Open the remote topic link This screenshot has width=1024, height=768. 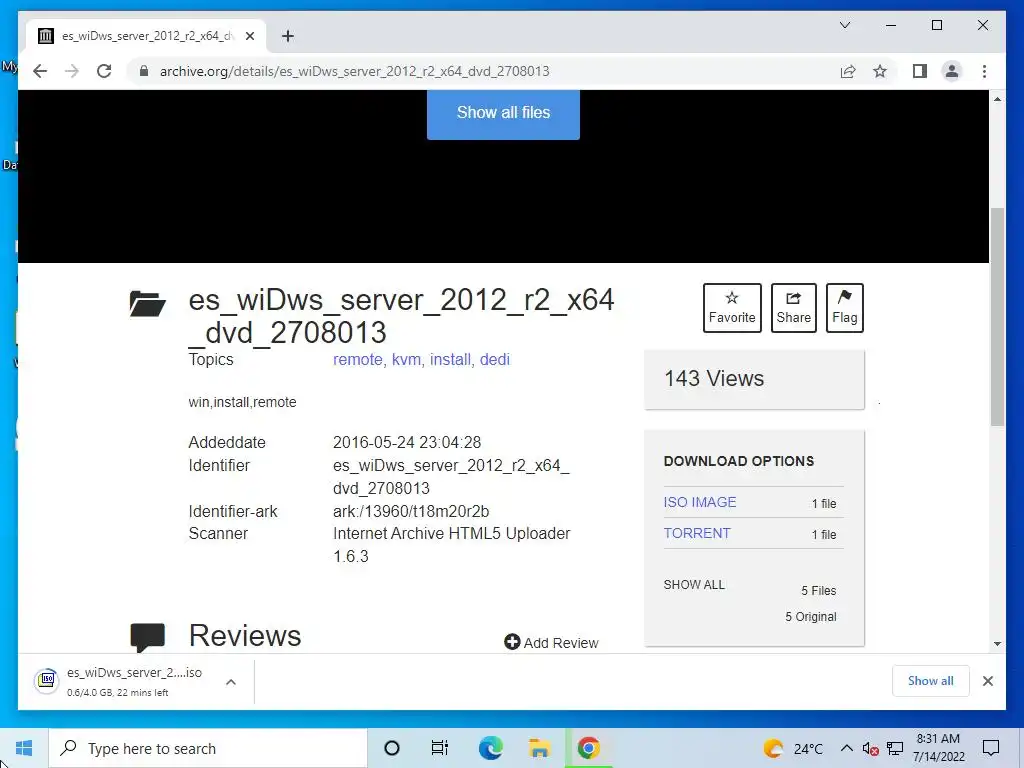coord(359,360)
